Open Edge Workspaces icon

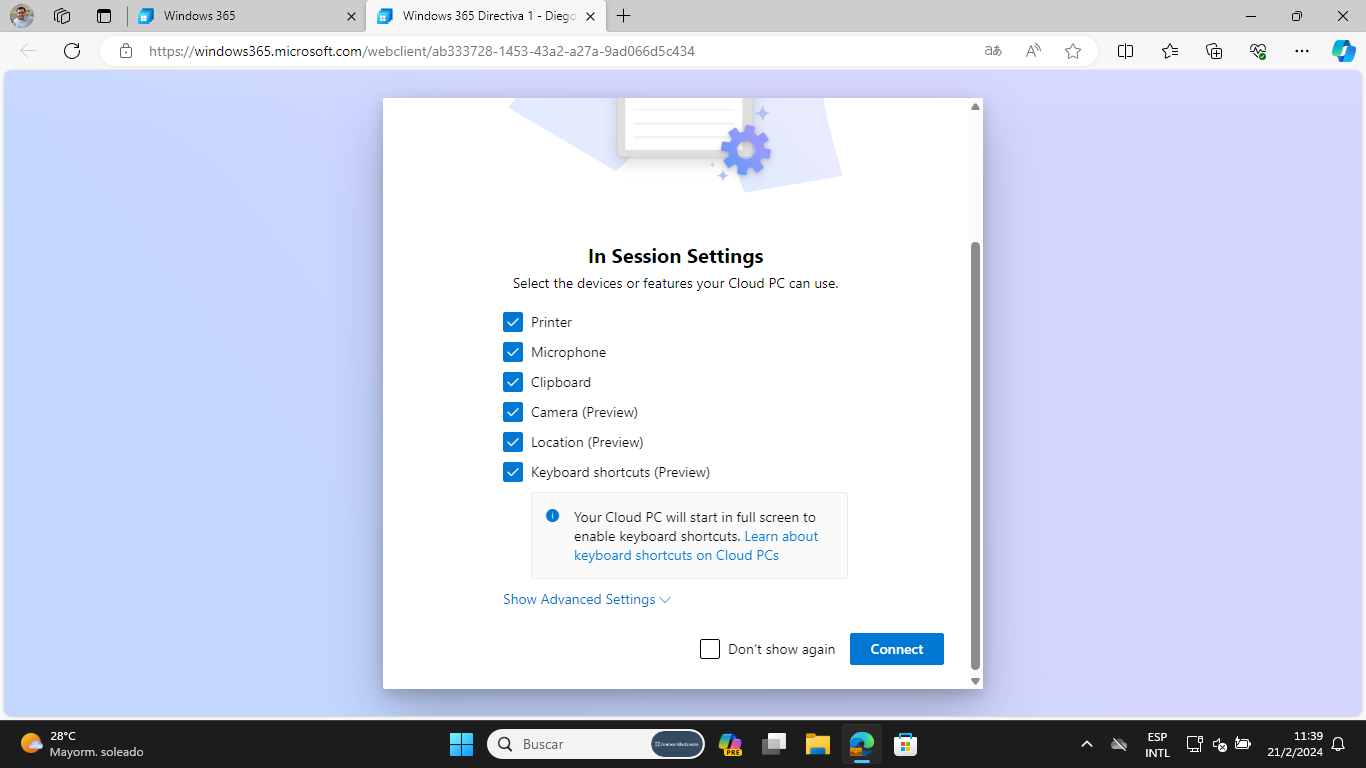[62, 16]
